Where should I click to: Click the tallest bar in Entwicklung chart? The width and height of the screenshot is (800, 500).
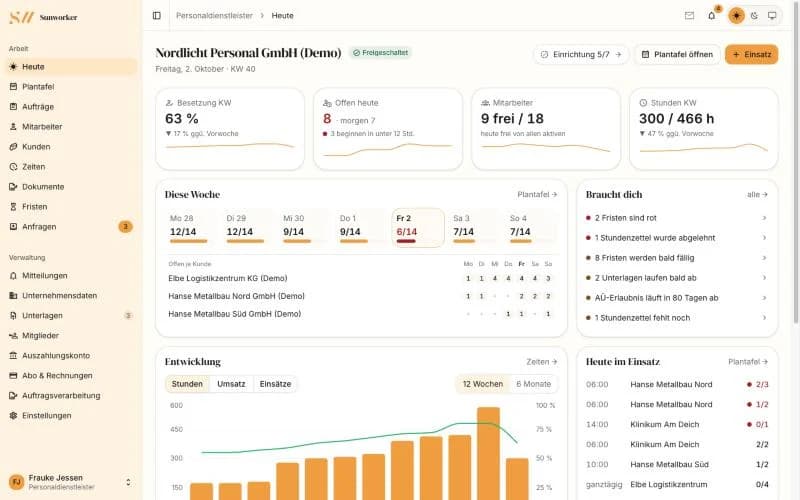click(488, 454)
